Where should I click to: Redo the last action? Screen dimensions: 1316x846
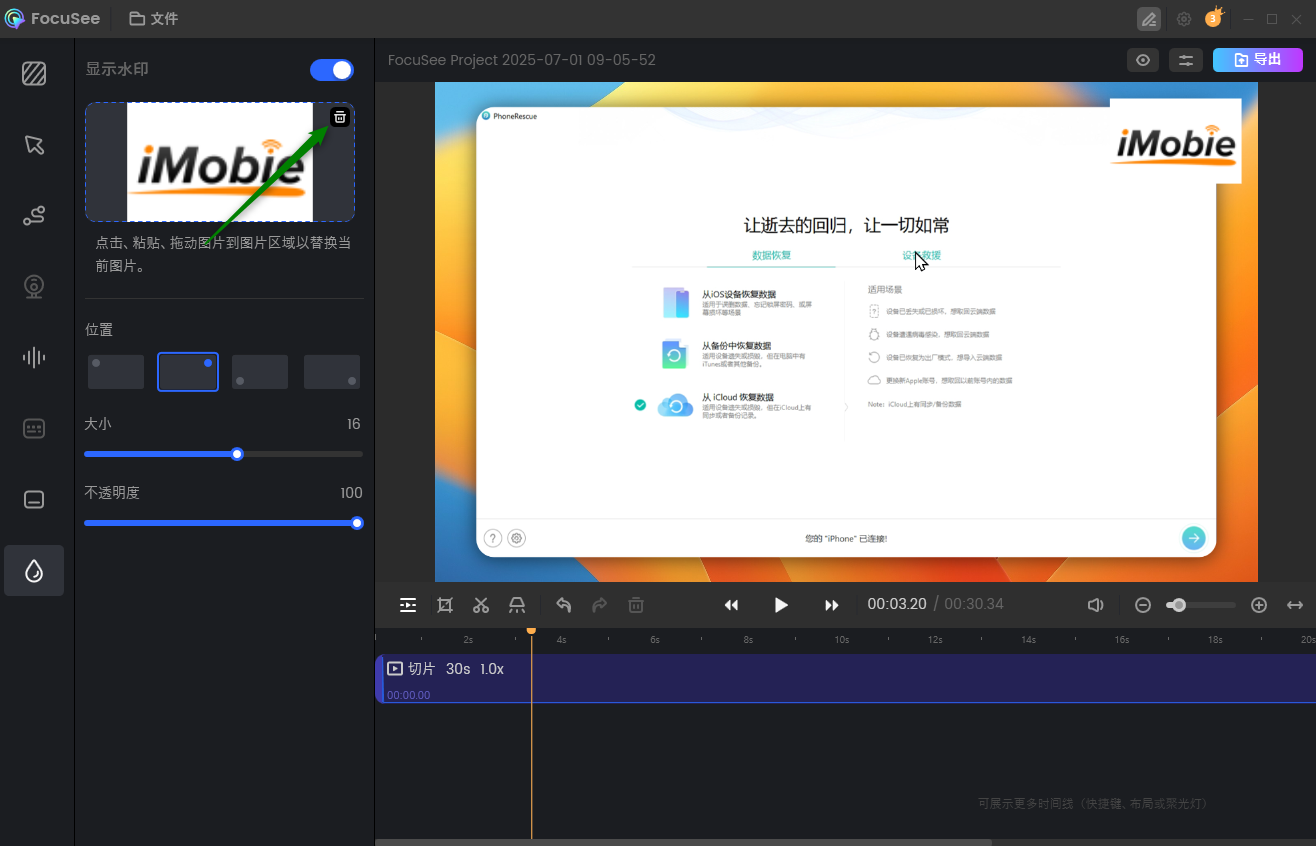tap(599, 605)
